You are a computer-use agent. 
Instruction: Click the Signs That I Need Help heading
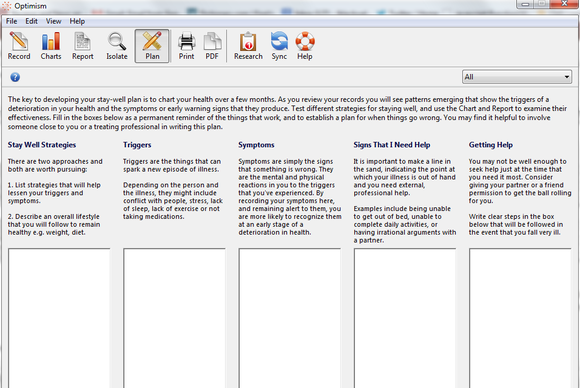[x=392, y=145]
